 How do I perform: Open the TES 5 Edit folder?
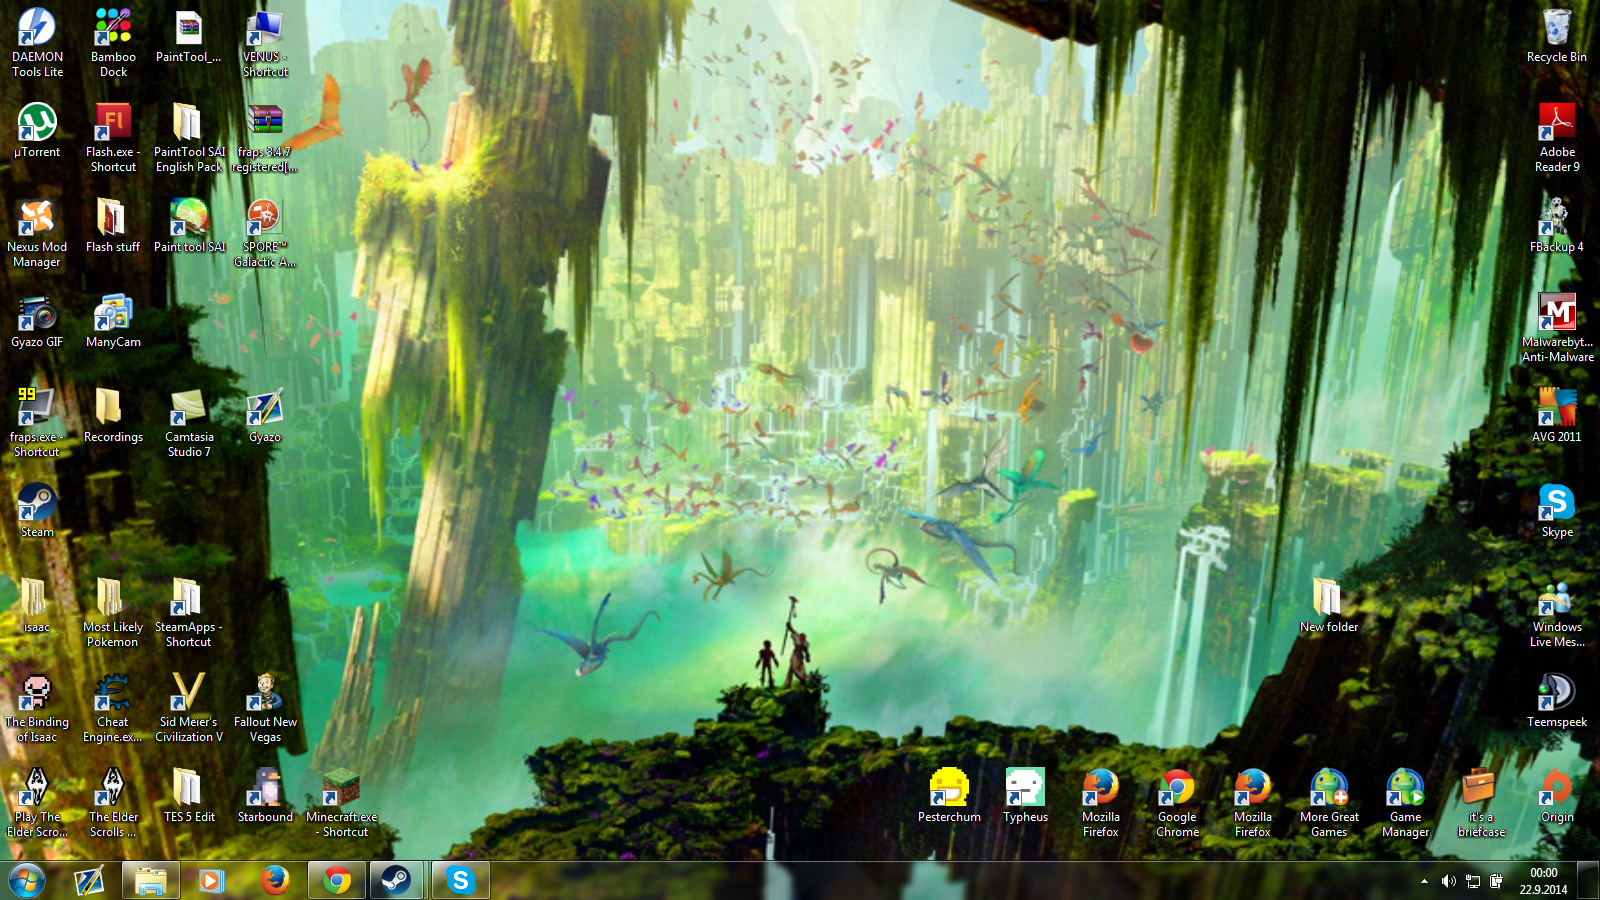189,796
